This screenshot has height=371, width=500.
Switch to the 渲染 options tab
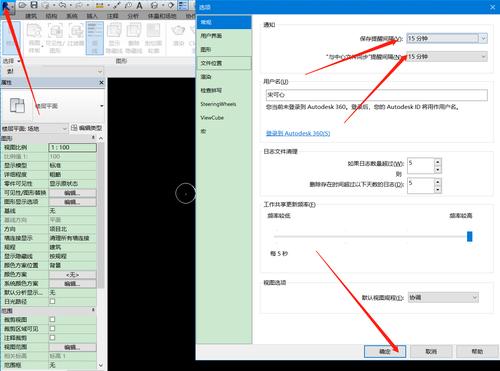[224, 77]
